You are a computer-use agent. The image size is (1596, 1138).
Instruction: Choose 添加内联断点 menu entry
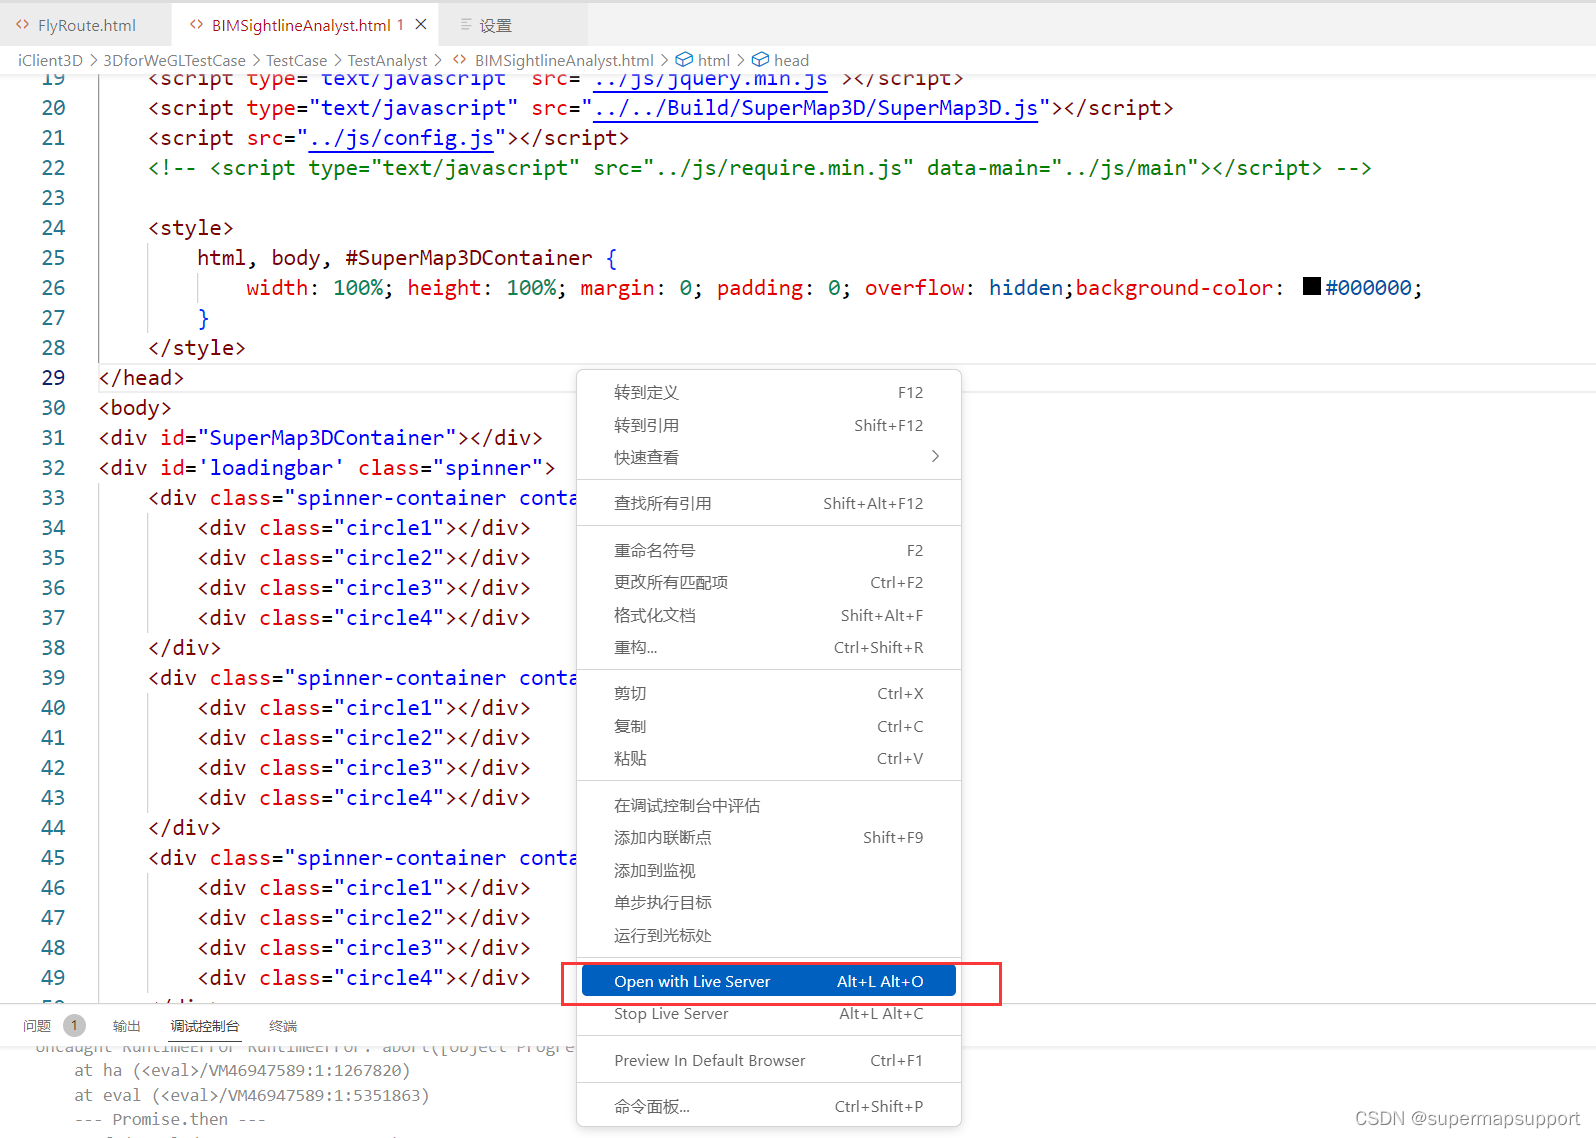[x=769, y=838]
